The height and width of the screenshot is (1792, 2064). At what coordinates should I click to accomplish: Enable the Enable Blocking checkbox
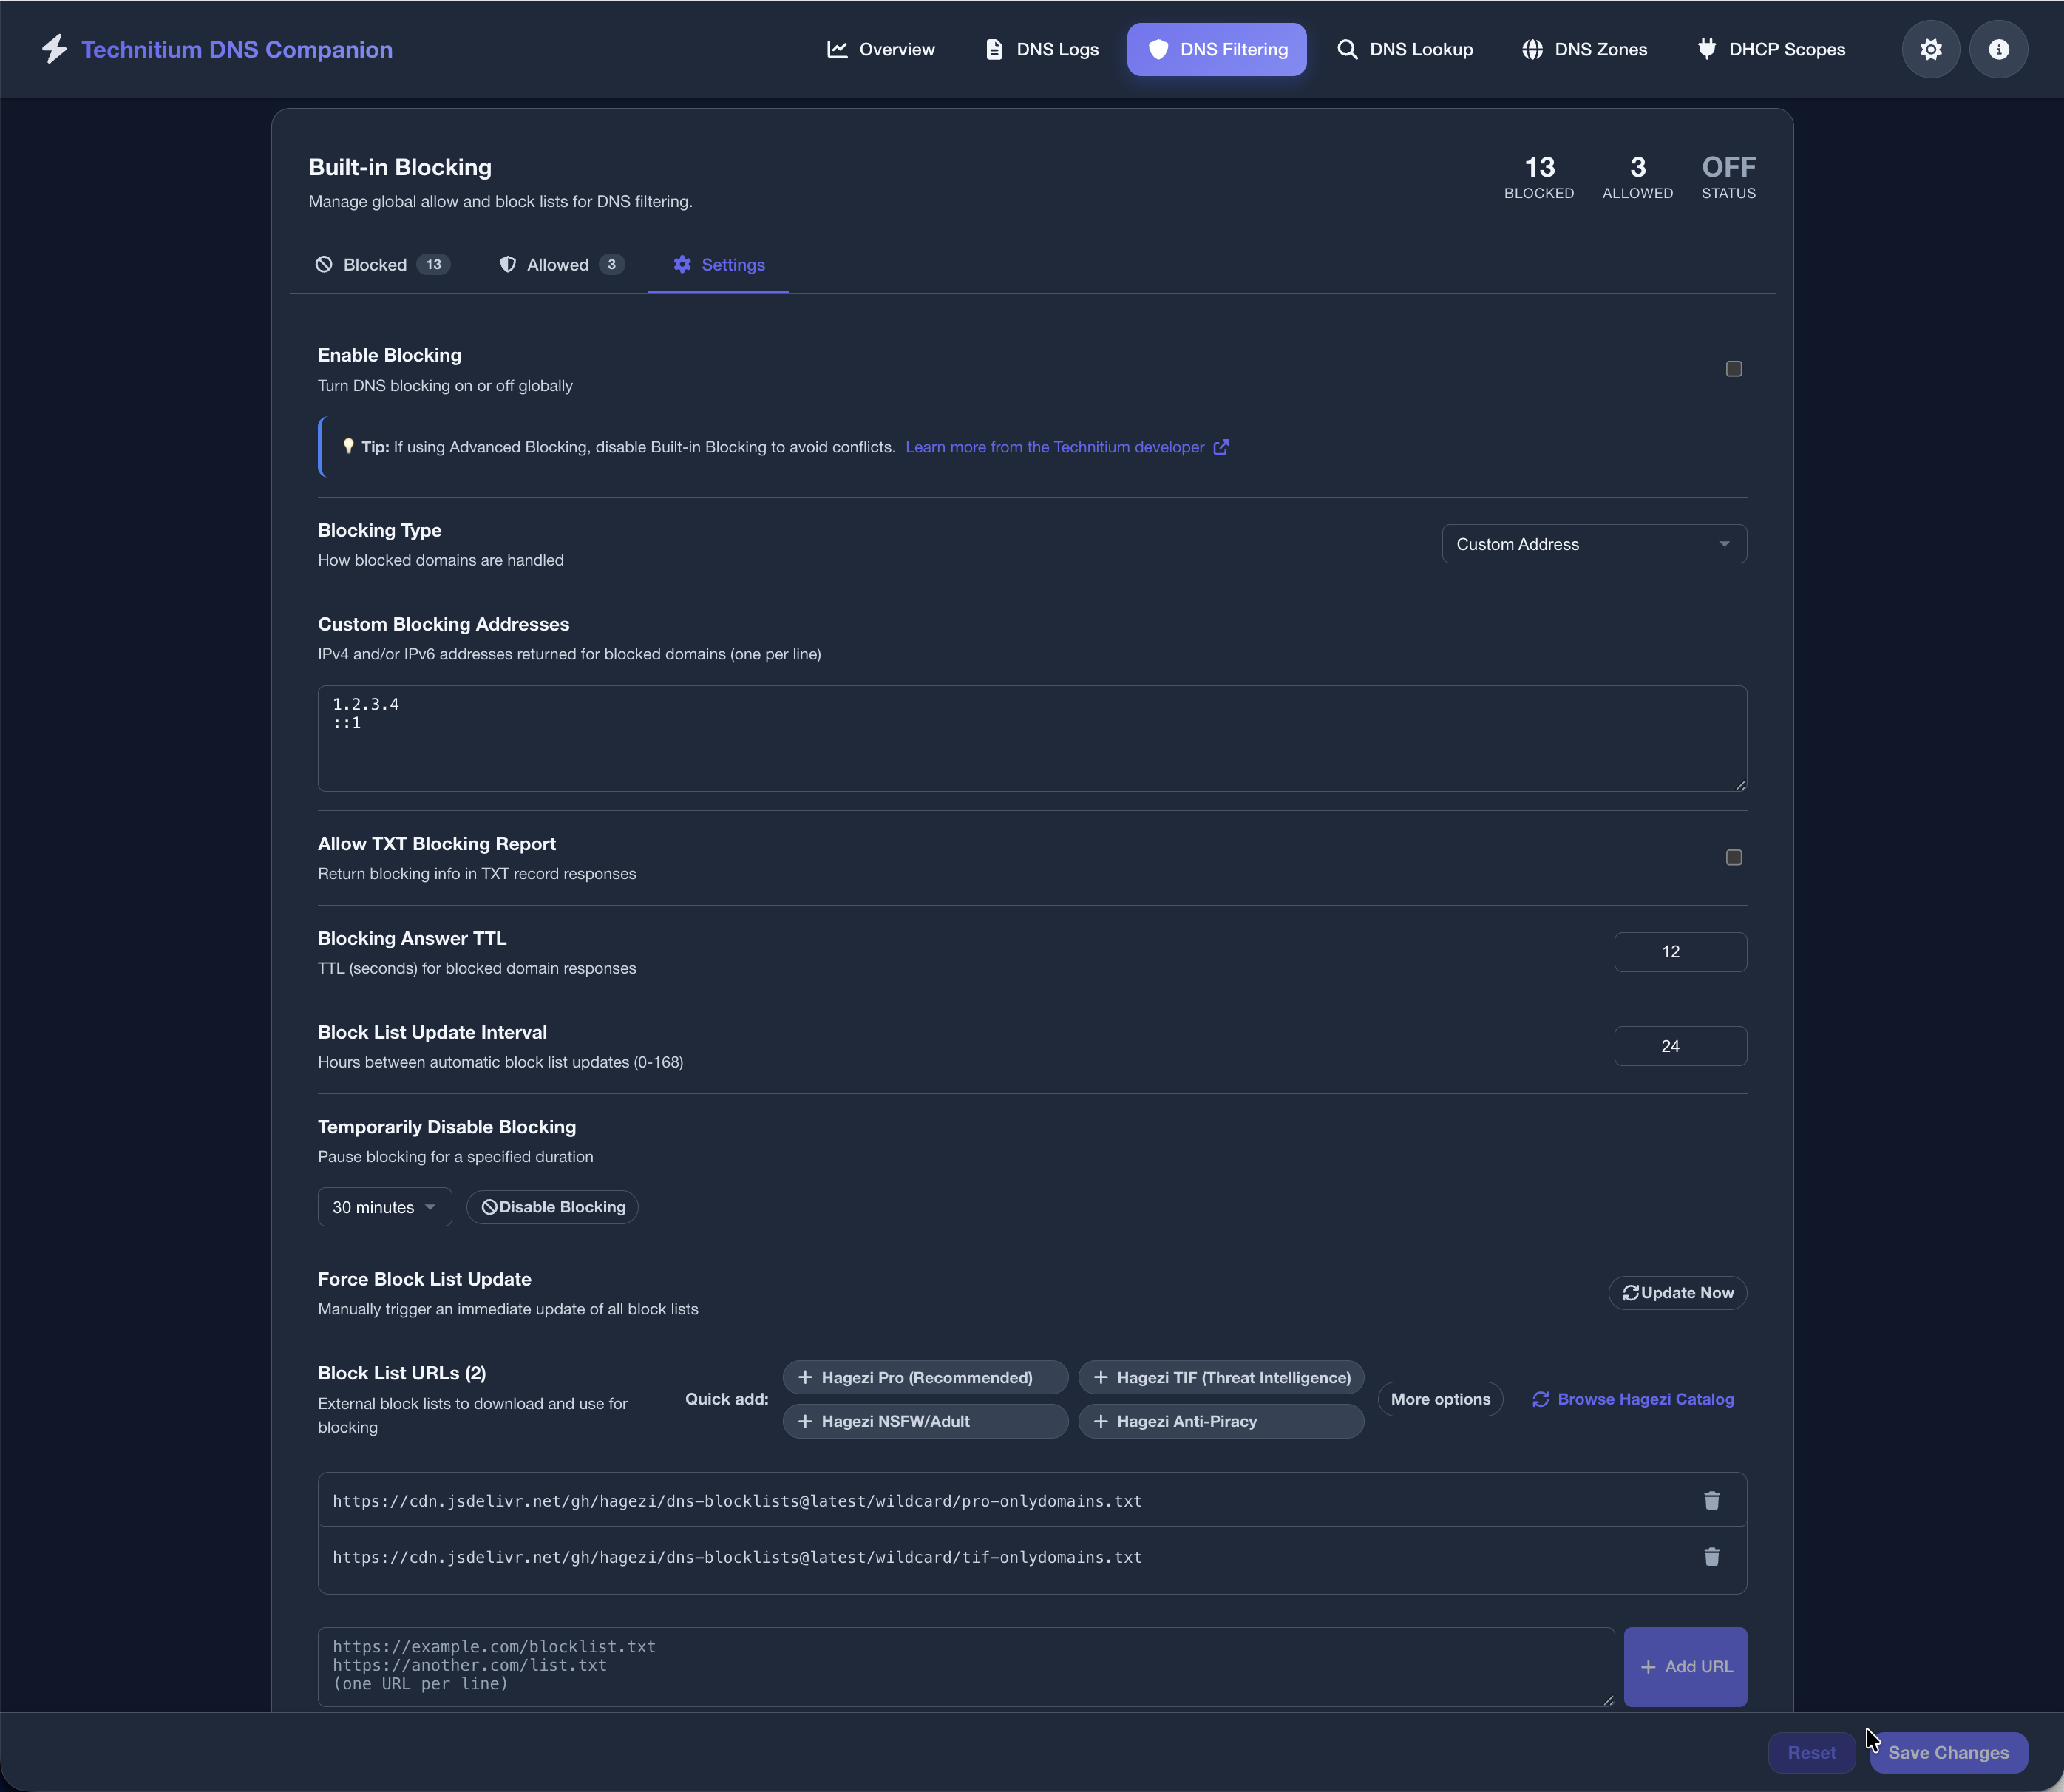click(x=1733, y=369)
